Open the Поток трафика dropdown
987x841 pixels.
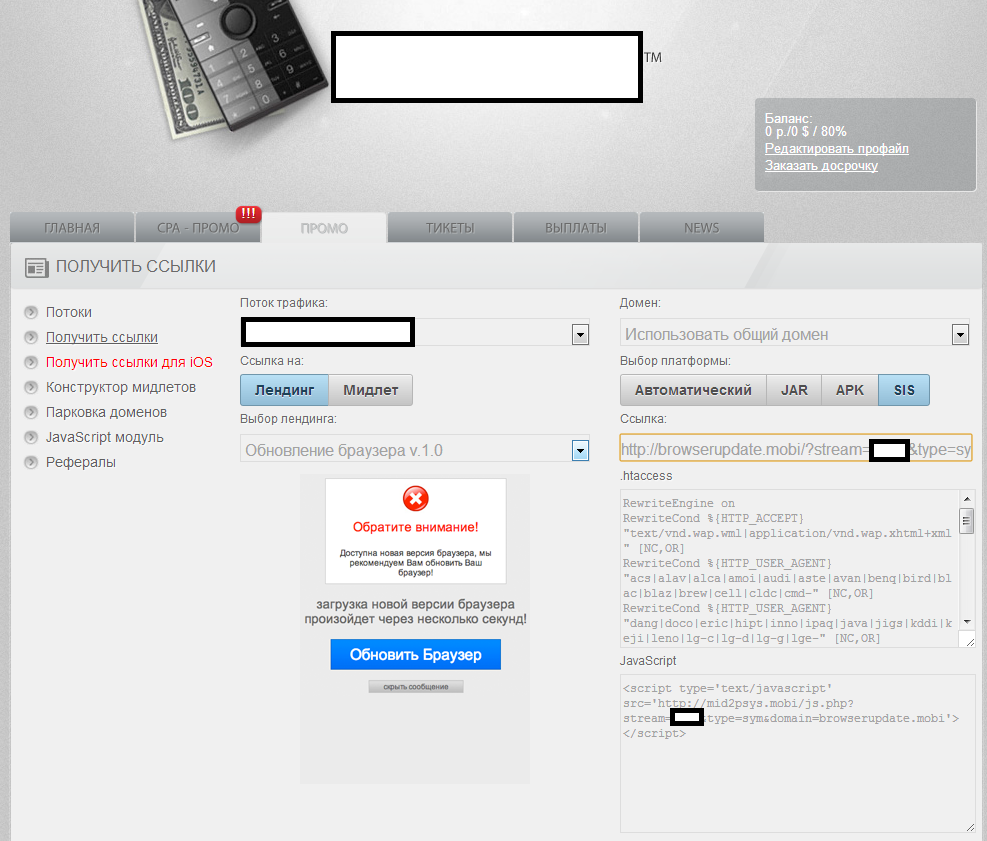tap(580, 335)
